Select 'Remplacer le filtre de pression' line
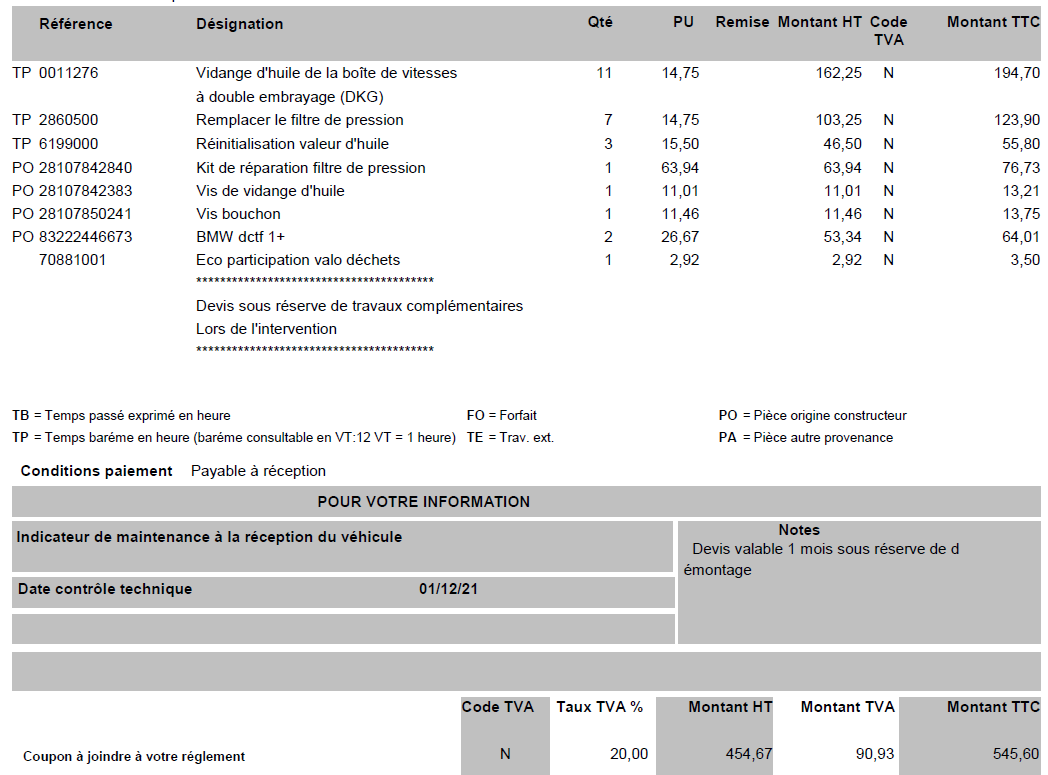The width and height of the screenshot is (1048, 775). [x=299, y=120]
